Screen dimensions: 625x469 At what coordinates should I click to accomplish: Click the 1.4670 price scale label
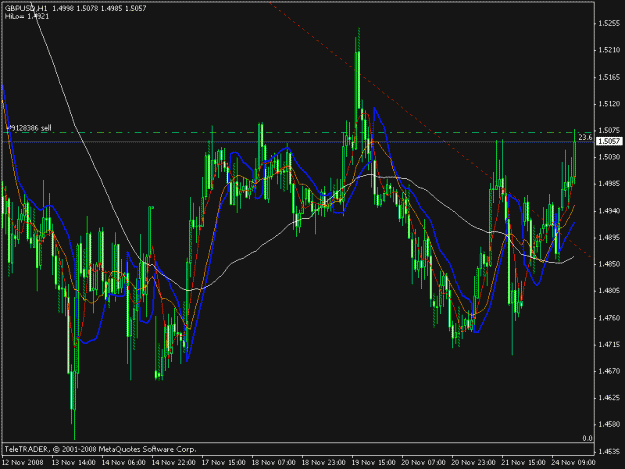pos(609,371)
